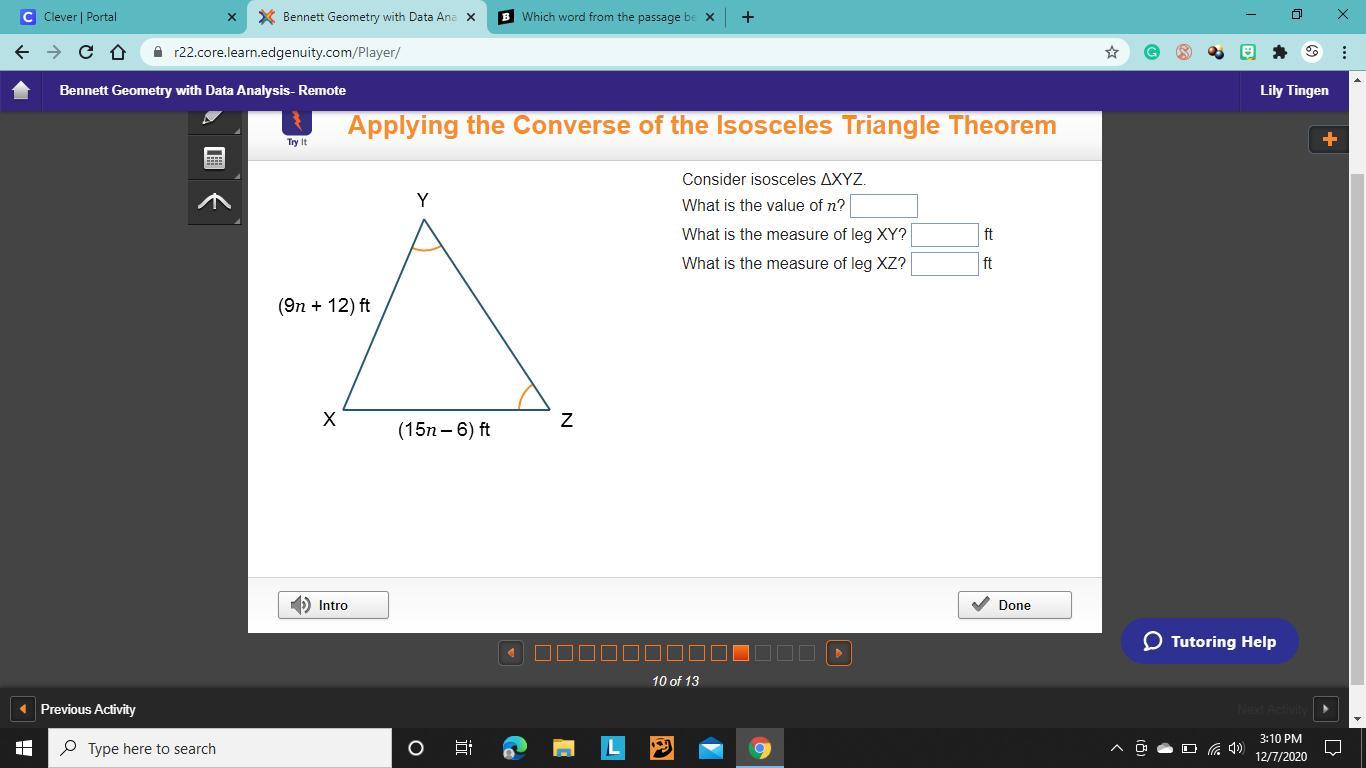Open Task View

pos(464,748)
